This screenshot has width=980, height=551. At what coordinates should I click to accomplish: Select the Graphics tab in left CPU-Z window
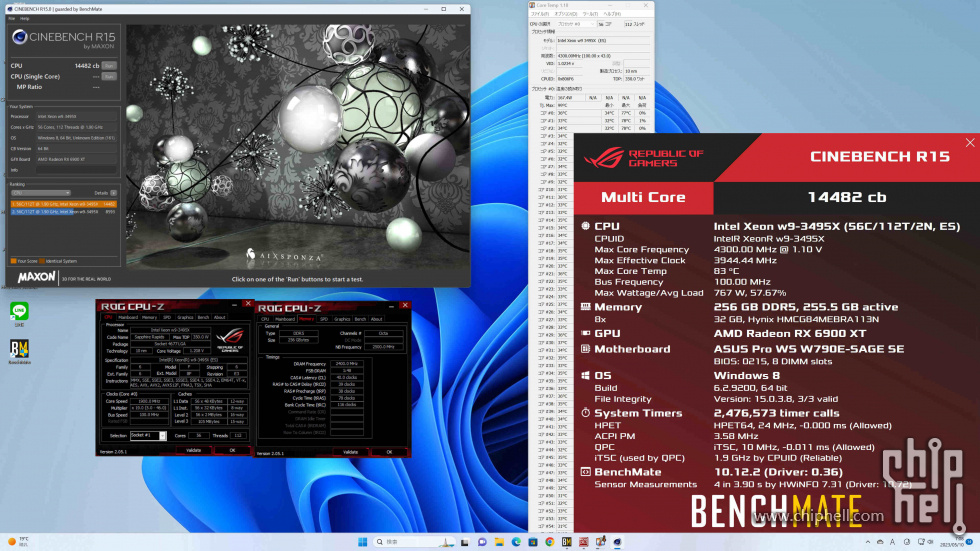click(185, 317)
